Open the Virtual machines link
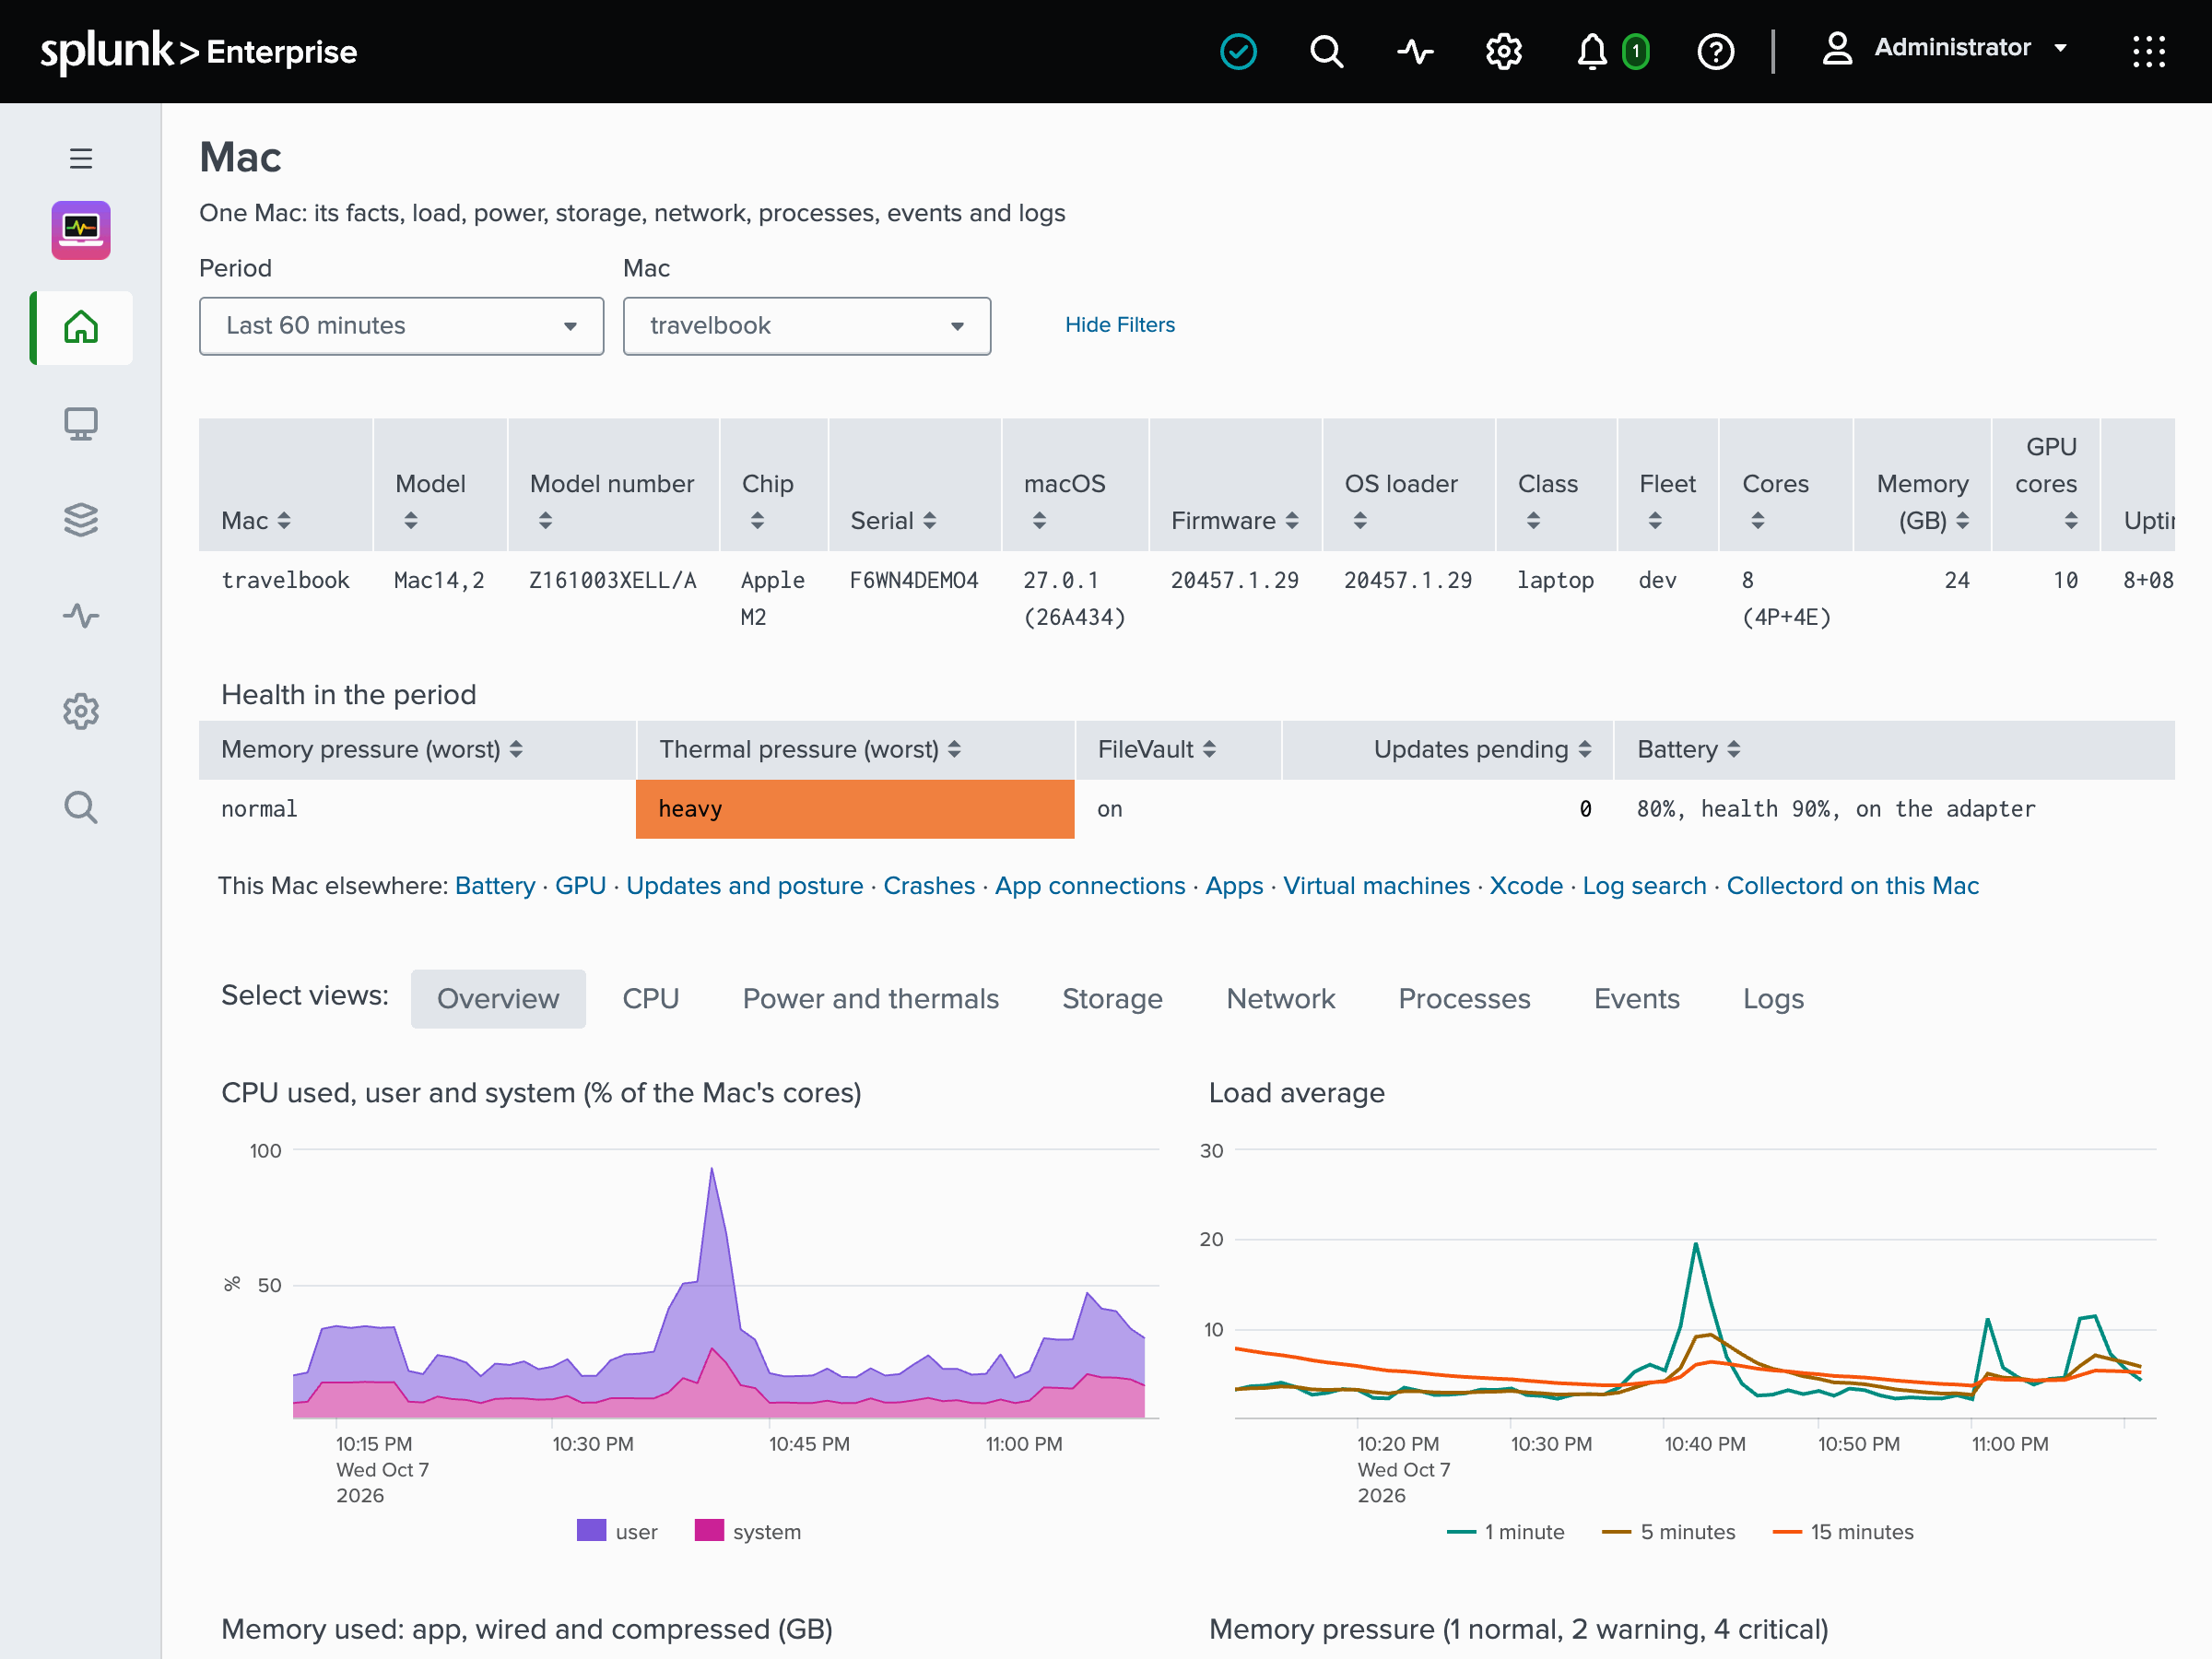This screenshot has height=1659, width=2212. click(1376, 886)
